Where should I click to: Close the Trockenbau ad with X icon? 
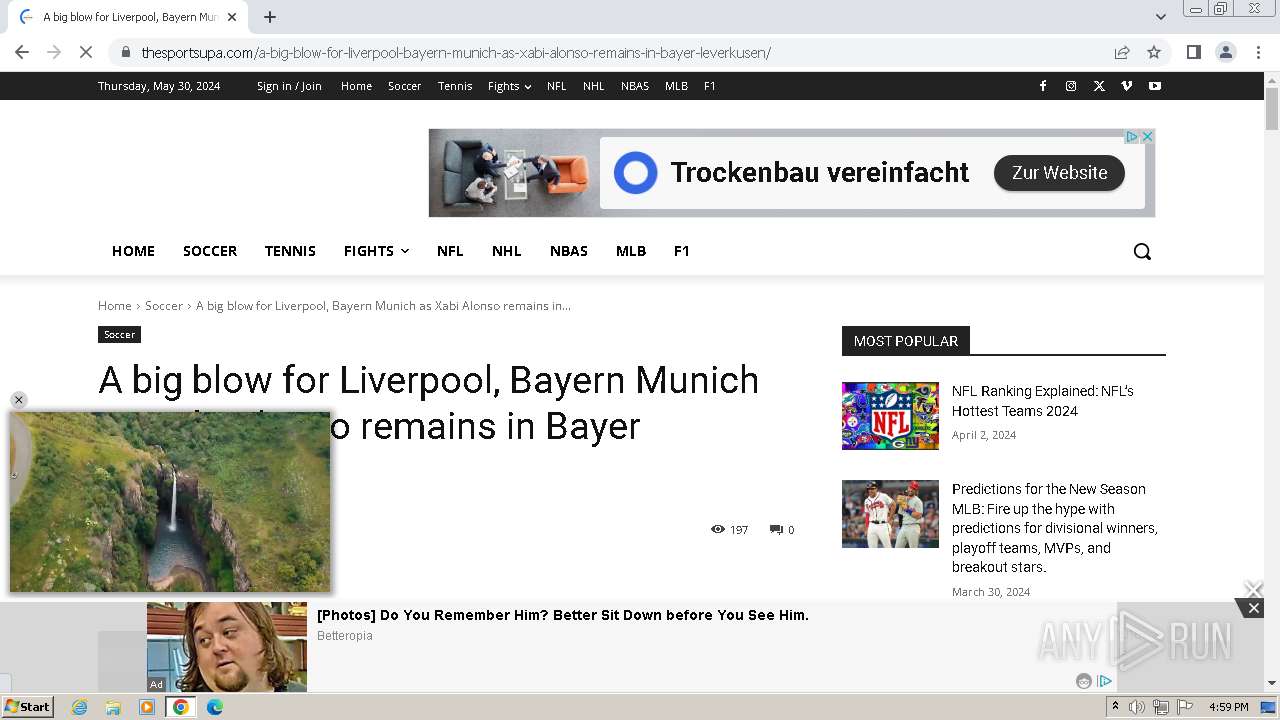tap(1148, 137)
